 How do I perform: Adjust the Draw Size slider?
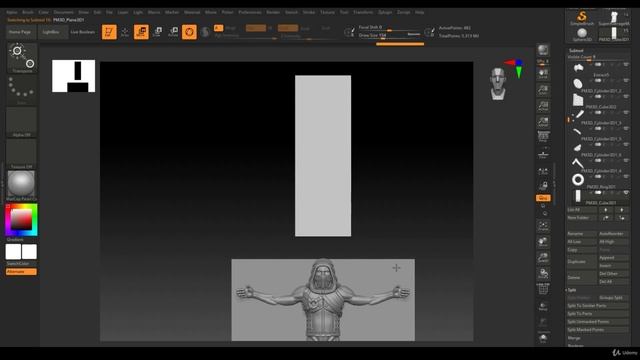[x=390, y=36]
